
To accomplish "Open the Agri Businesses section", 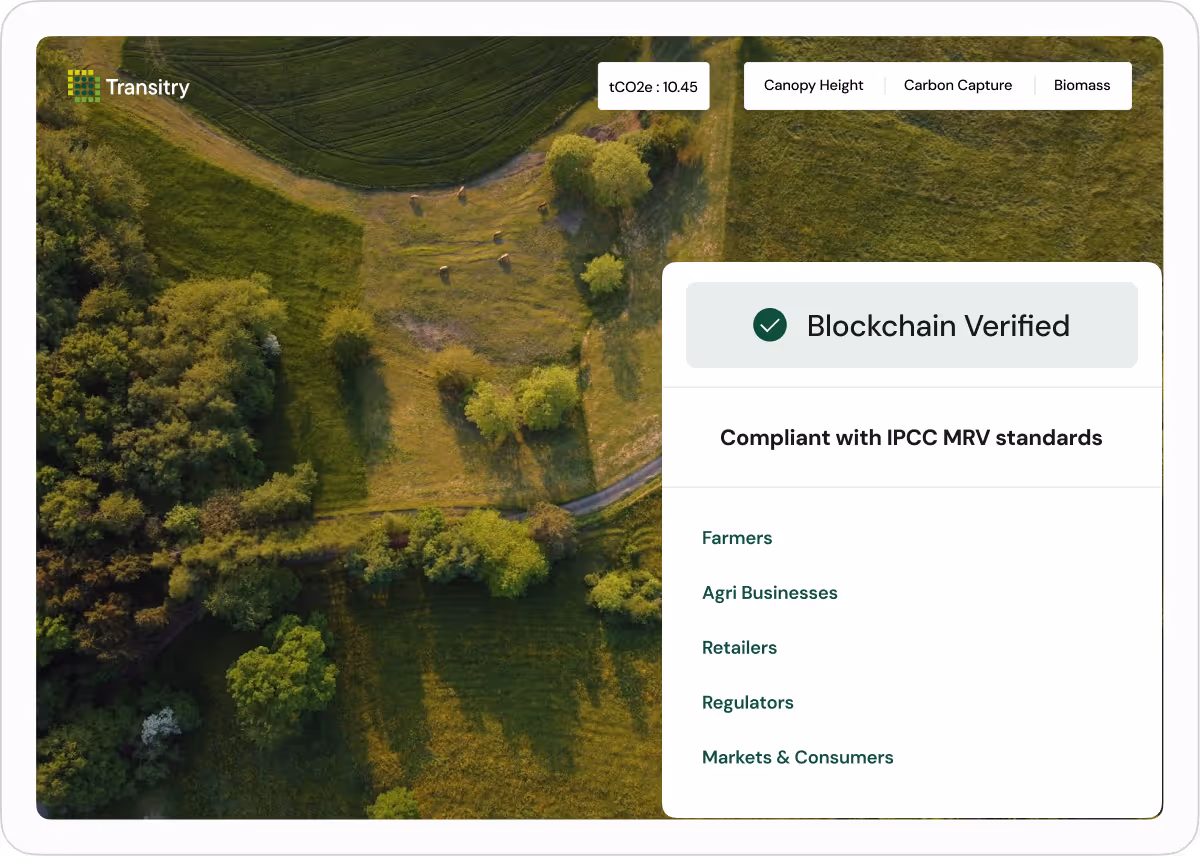I will click(770, 592).
